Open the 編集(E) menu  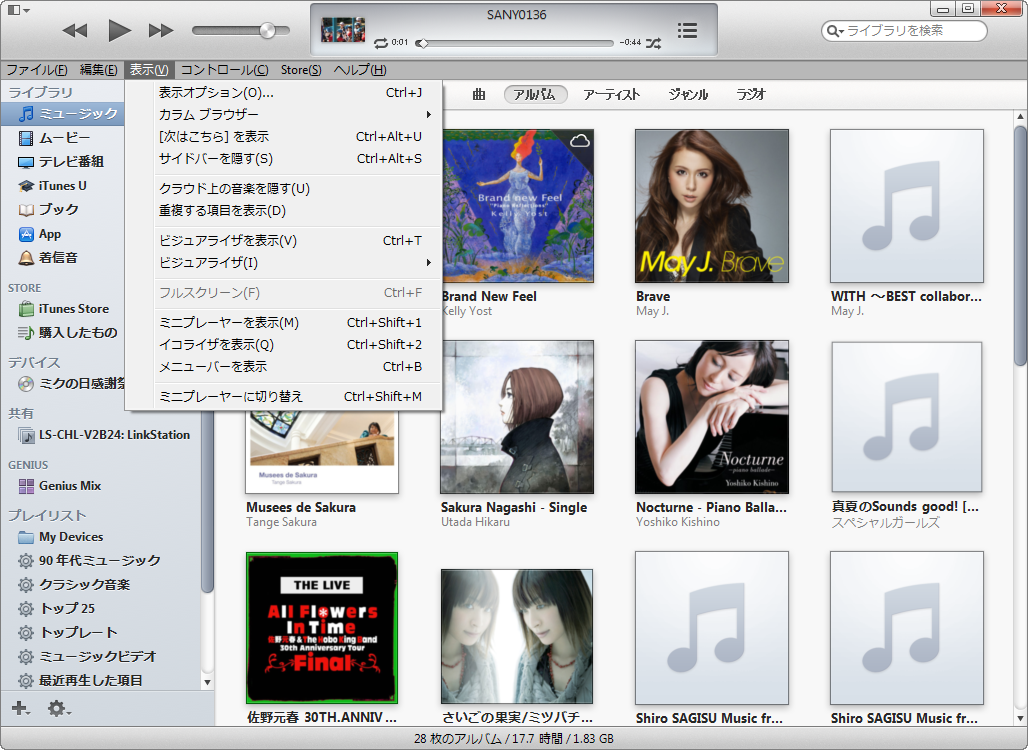[98, 69]
